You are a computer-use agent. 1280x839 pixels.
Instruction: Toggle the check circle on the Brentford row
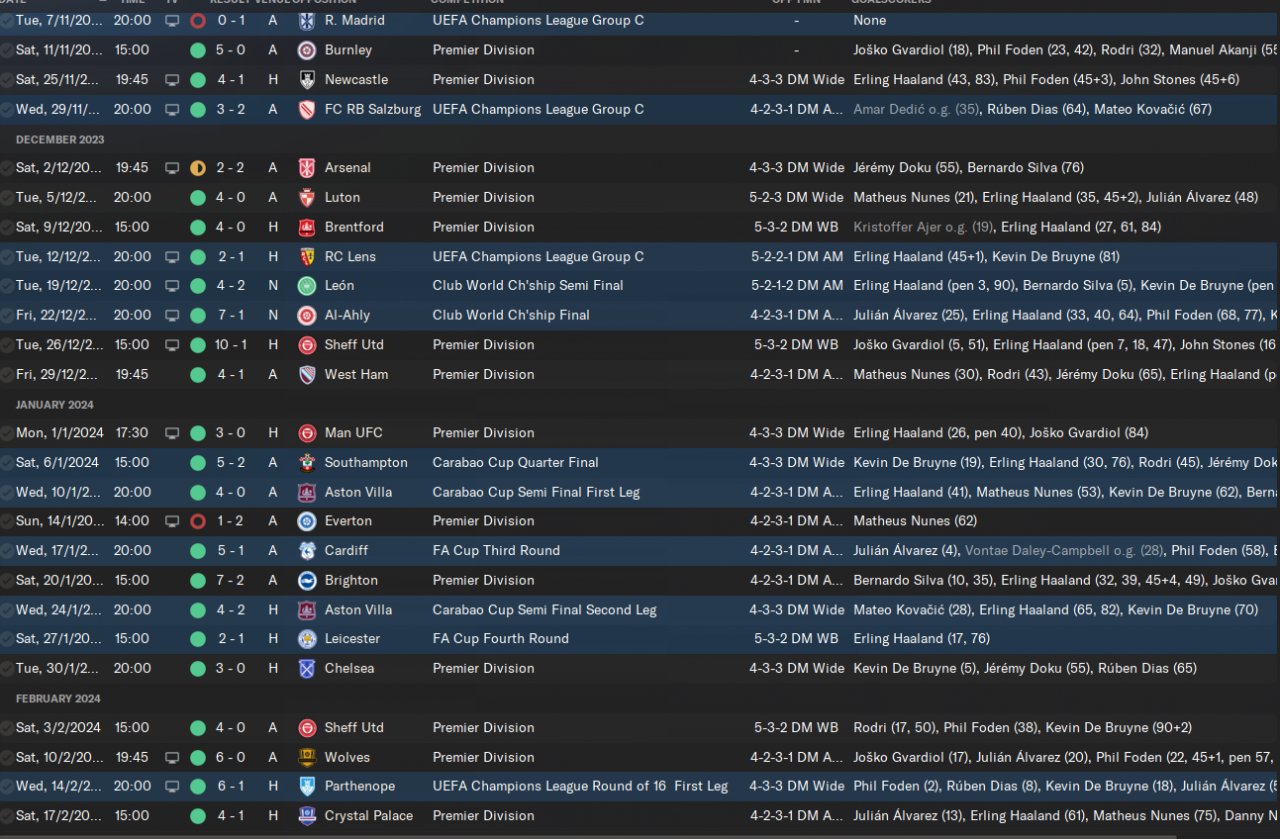click(x=7, y=227)
